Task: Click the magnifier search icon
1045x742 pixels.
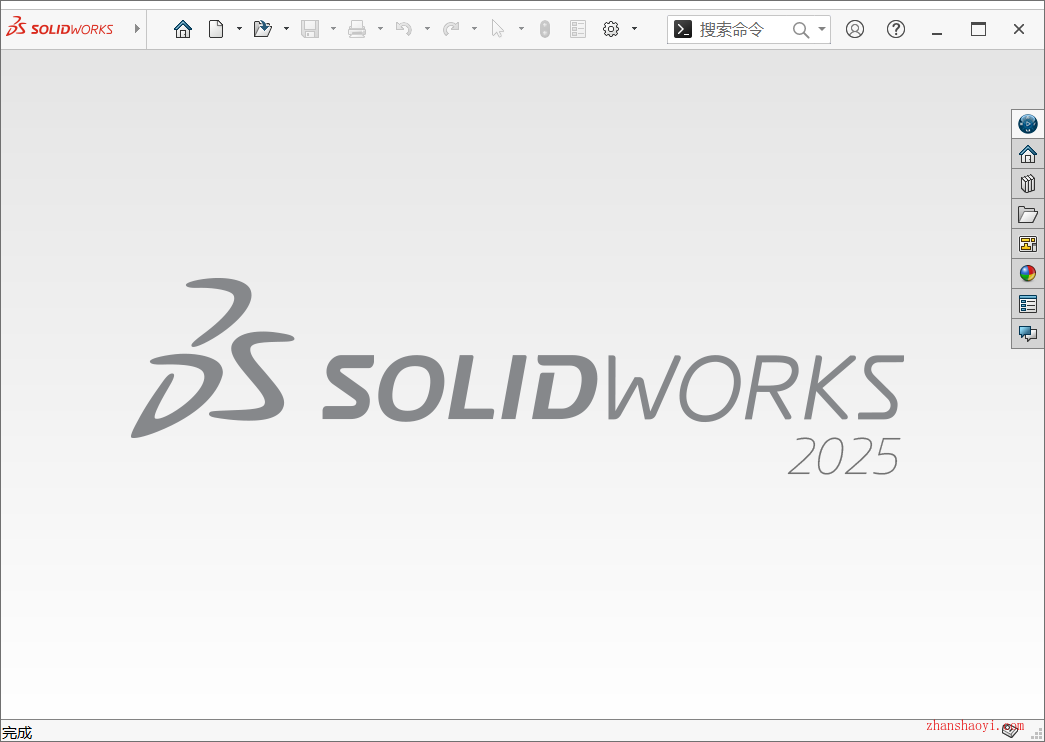Action: pyautogui.click(x=801, y=29)
